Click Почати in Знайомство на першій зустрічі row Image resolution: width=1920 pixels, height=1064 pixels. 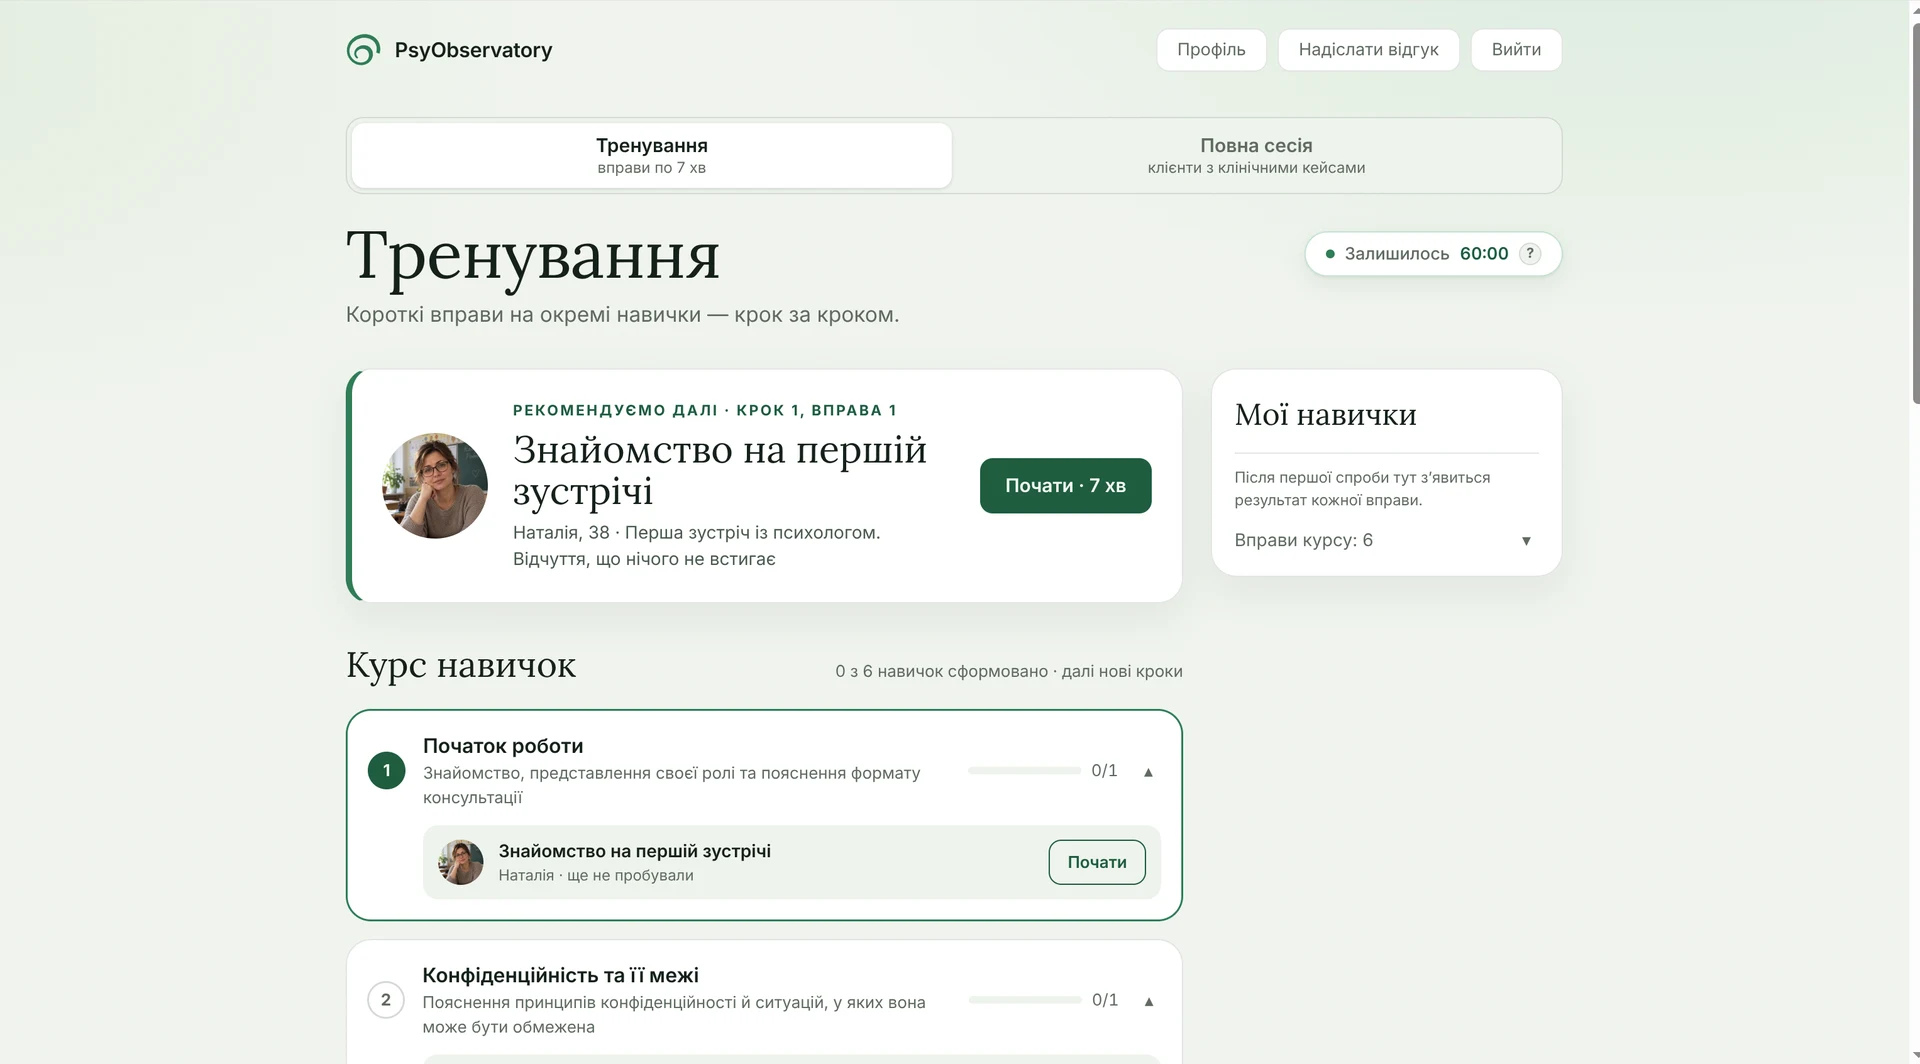click(1097, 862)
